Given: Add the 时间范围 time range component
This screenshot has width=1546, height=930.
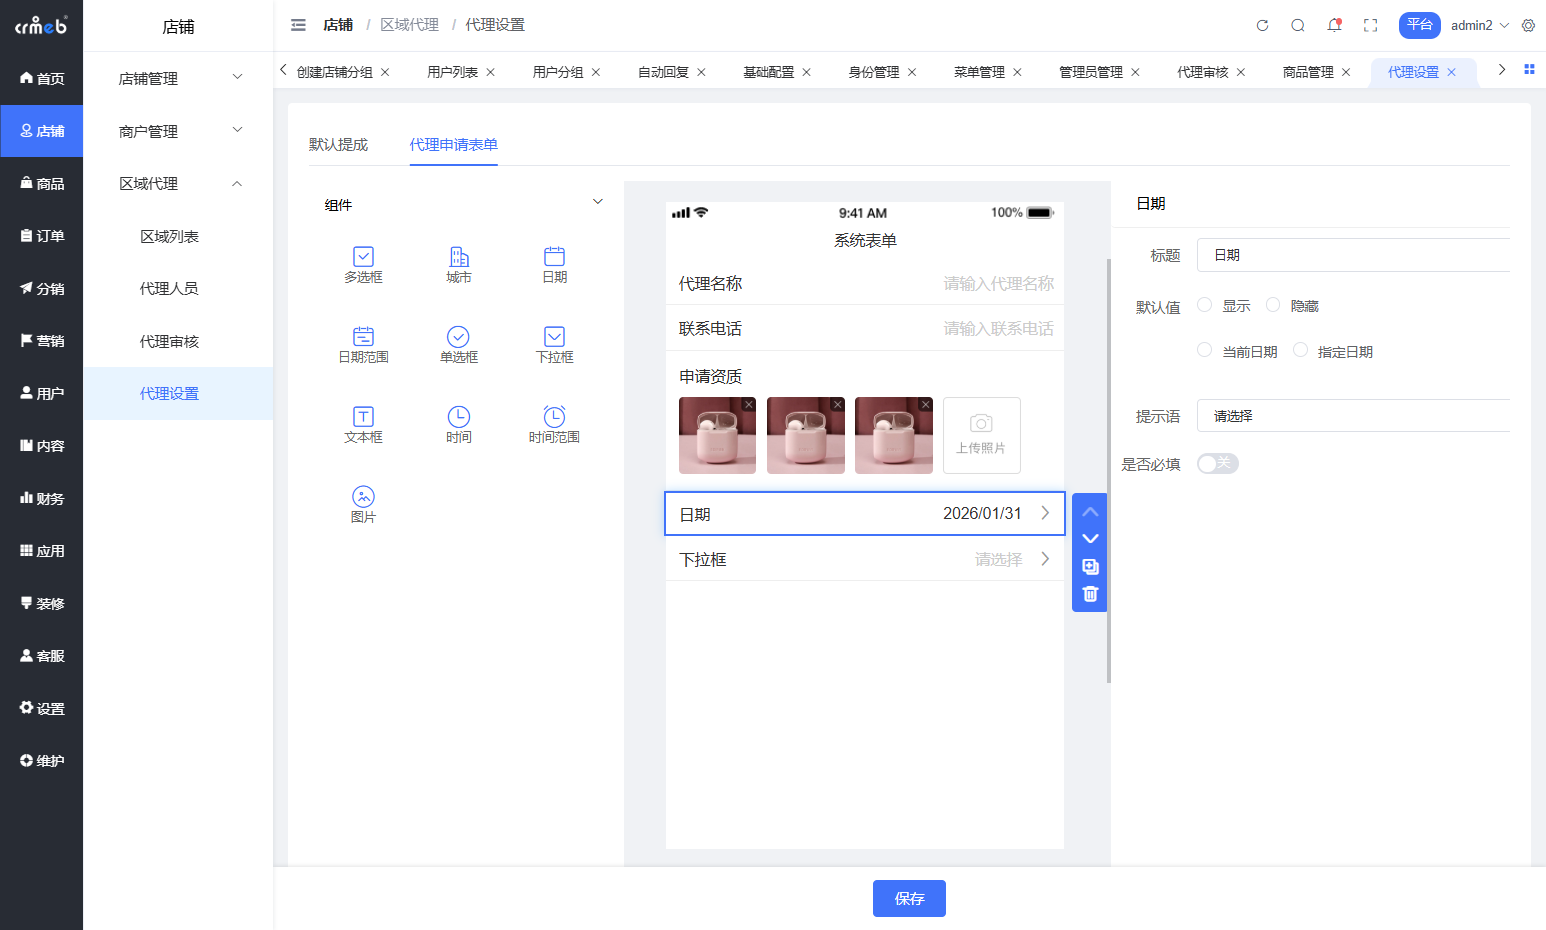Looking at the screenshot, I should (x=554, y=425).
